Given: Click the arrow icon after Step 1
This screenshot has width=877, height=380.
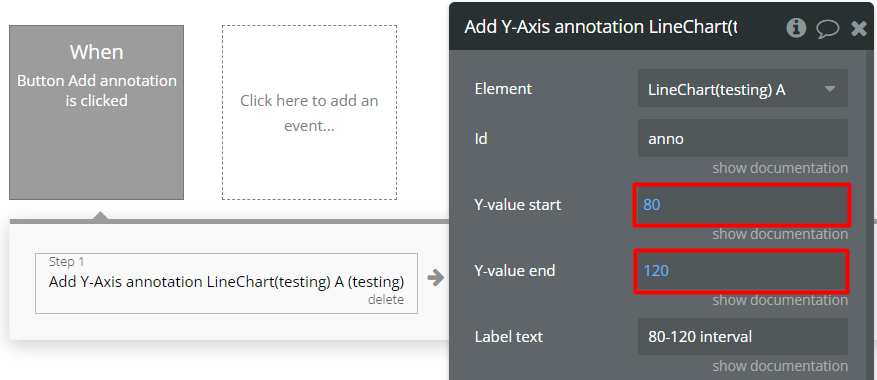Looking at the screenshot, I should coord(435,278).
